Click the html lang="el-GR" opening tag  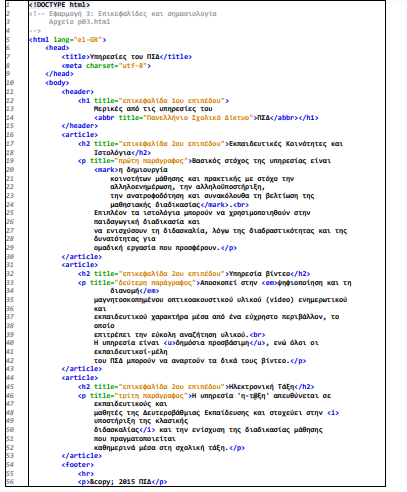(68, 40)
